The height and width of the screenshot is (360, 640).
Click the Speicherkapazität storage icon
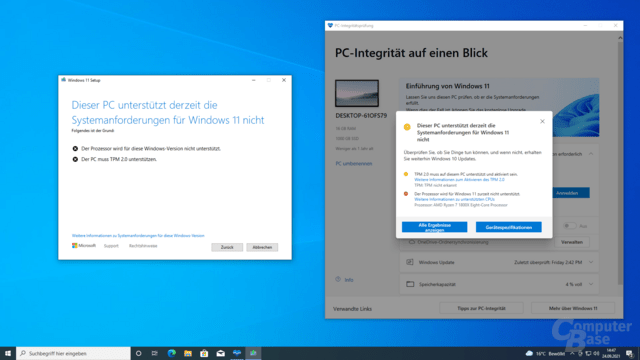coord(410,284)
